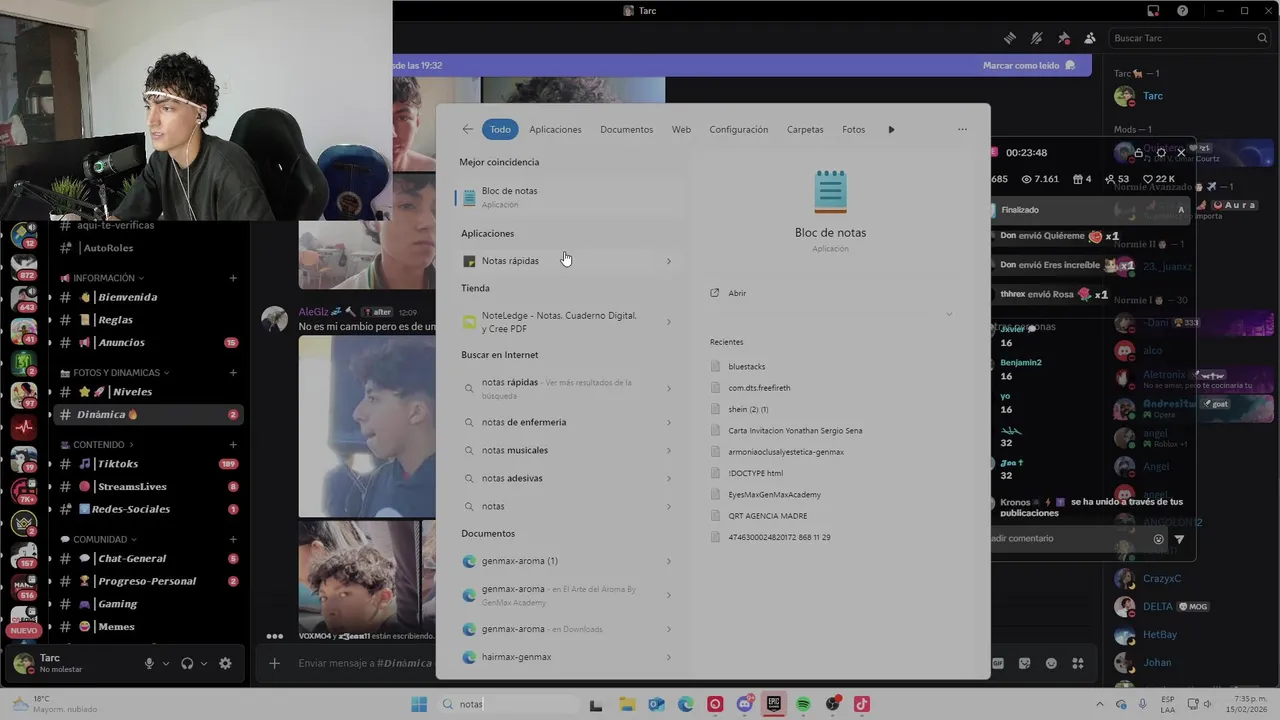Expand Notas rápidas result chevron
This screenshot has height=720, width=1280.
click(x=669, y=261)
